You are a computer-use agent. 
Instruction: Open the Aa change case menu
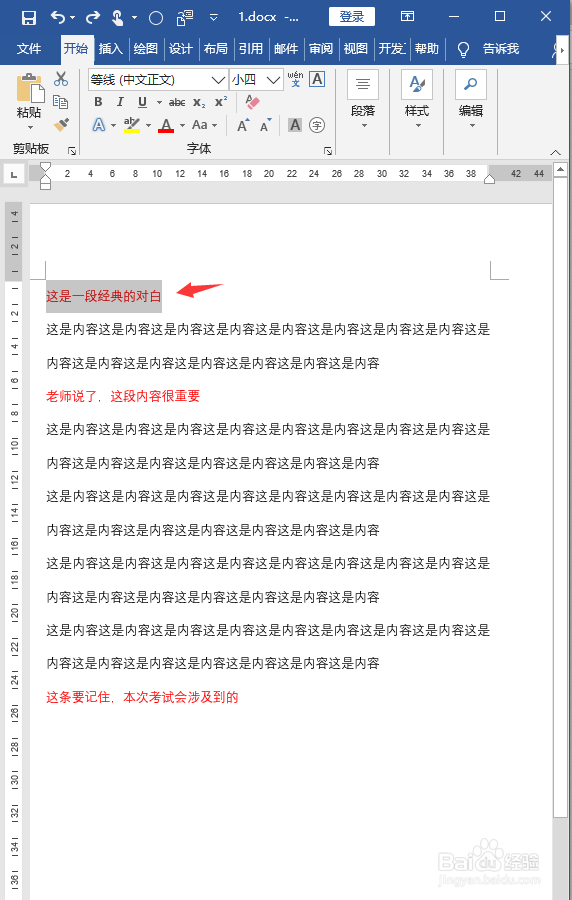click(204, 125)
